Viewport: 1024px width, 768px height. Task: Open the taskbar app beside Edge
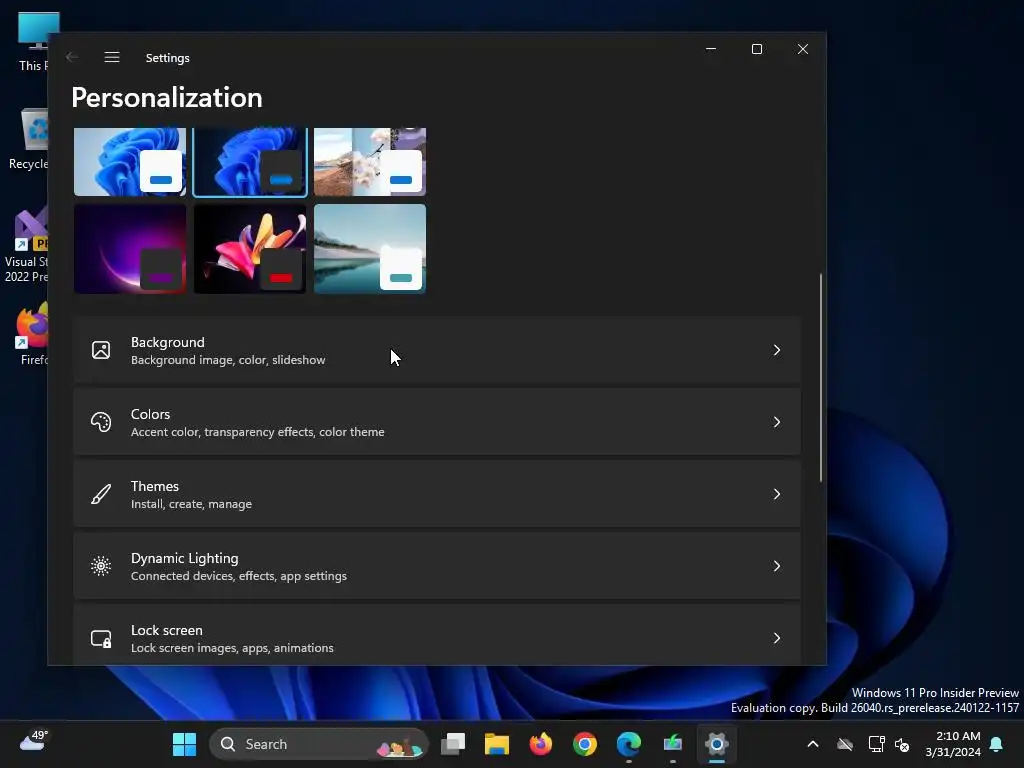[673, 744]
